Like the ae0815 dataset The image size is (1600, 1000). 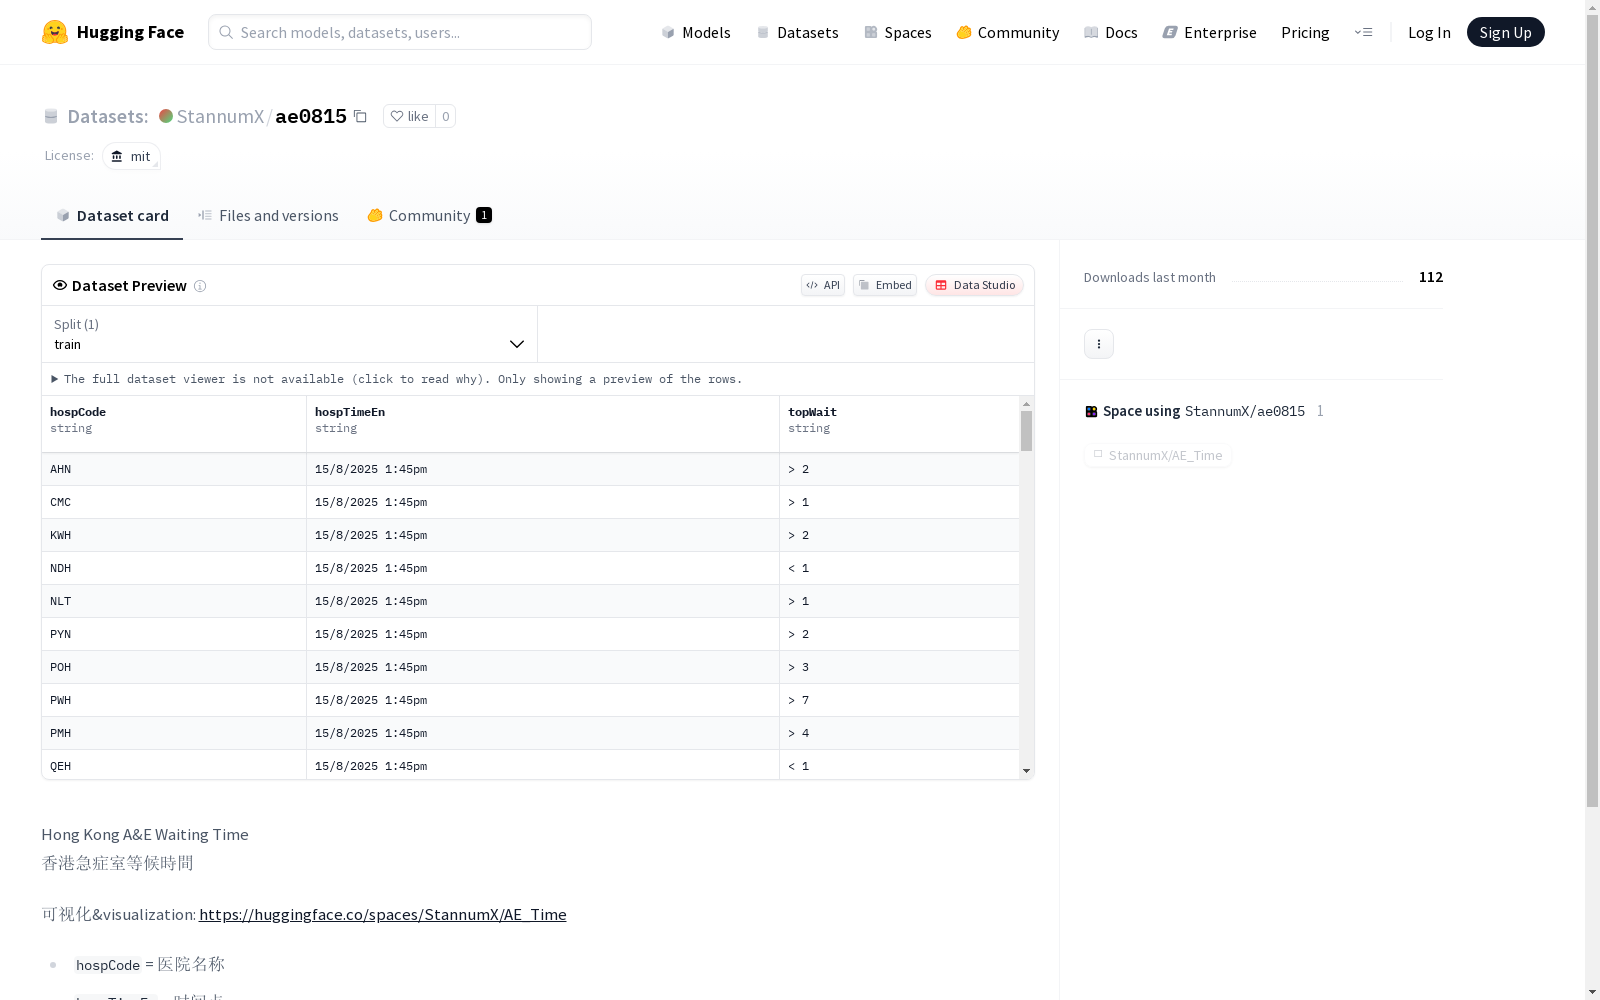(x=409, y=116)
